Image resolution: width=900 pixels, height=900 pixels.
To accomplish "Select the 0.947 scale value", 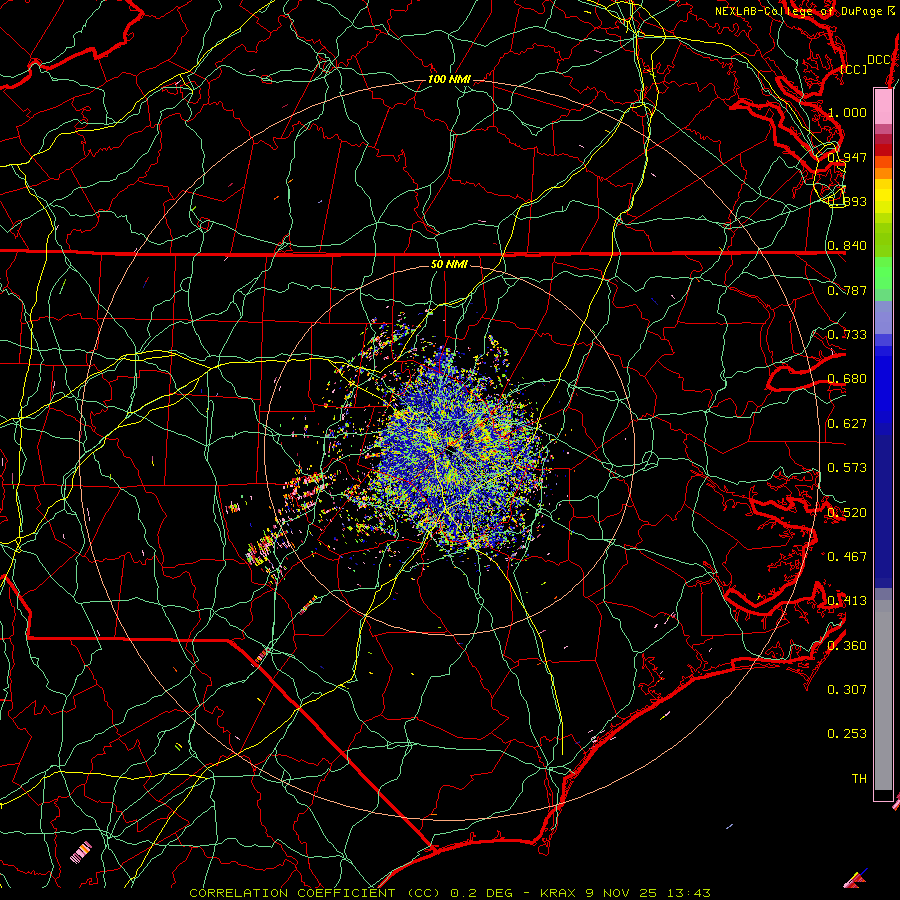I will 847,157.
